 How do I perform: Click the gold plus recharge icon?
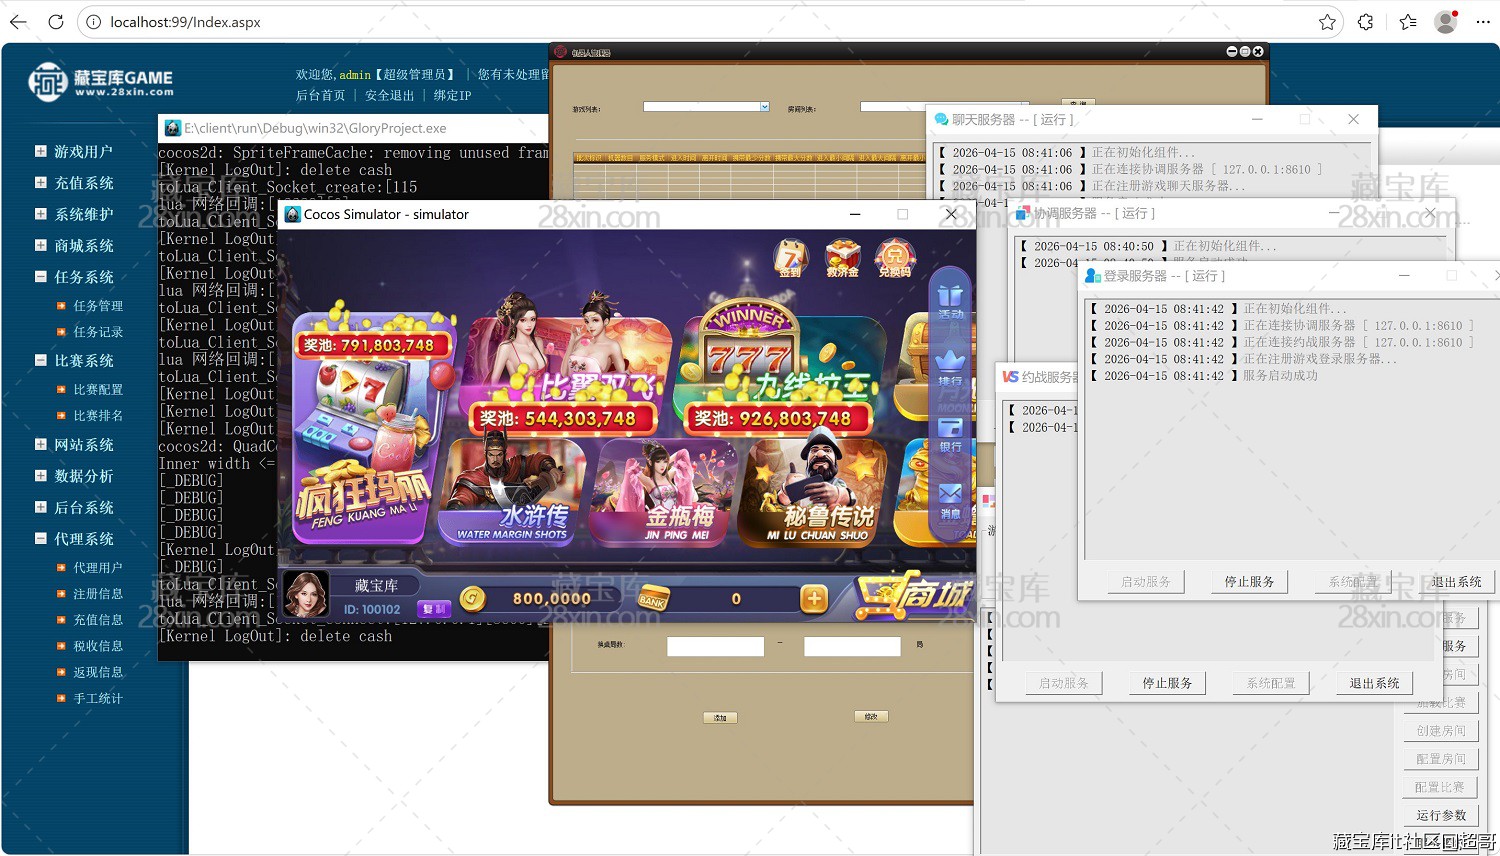[x=812, y=597]
